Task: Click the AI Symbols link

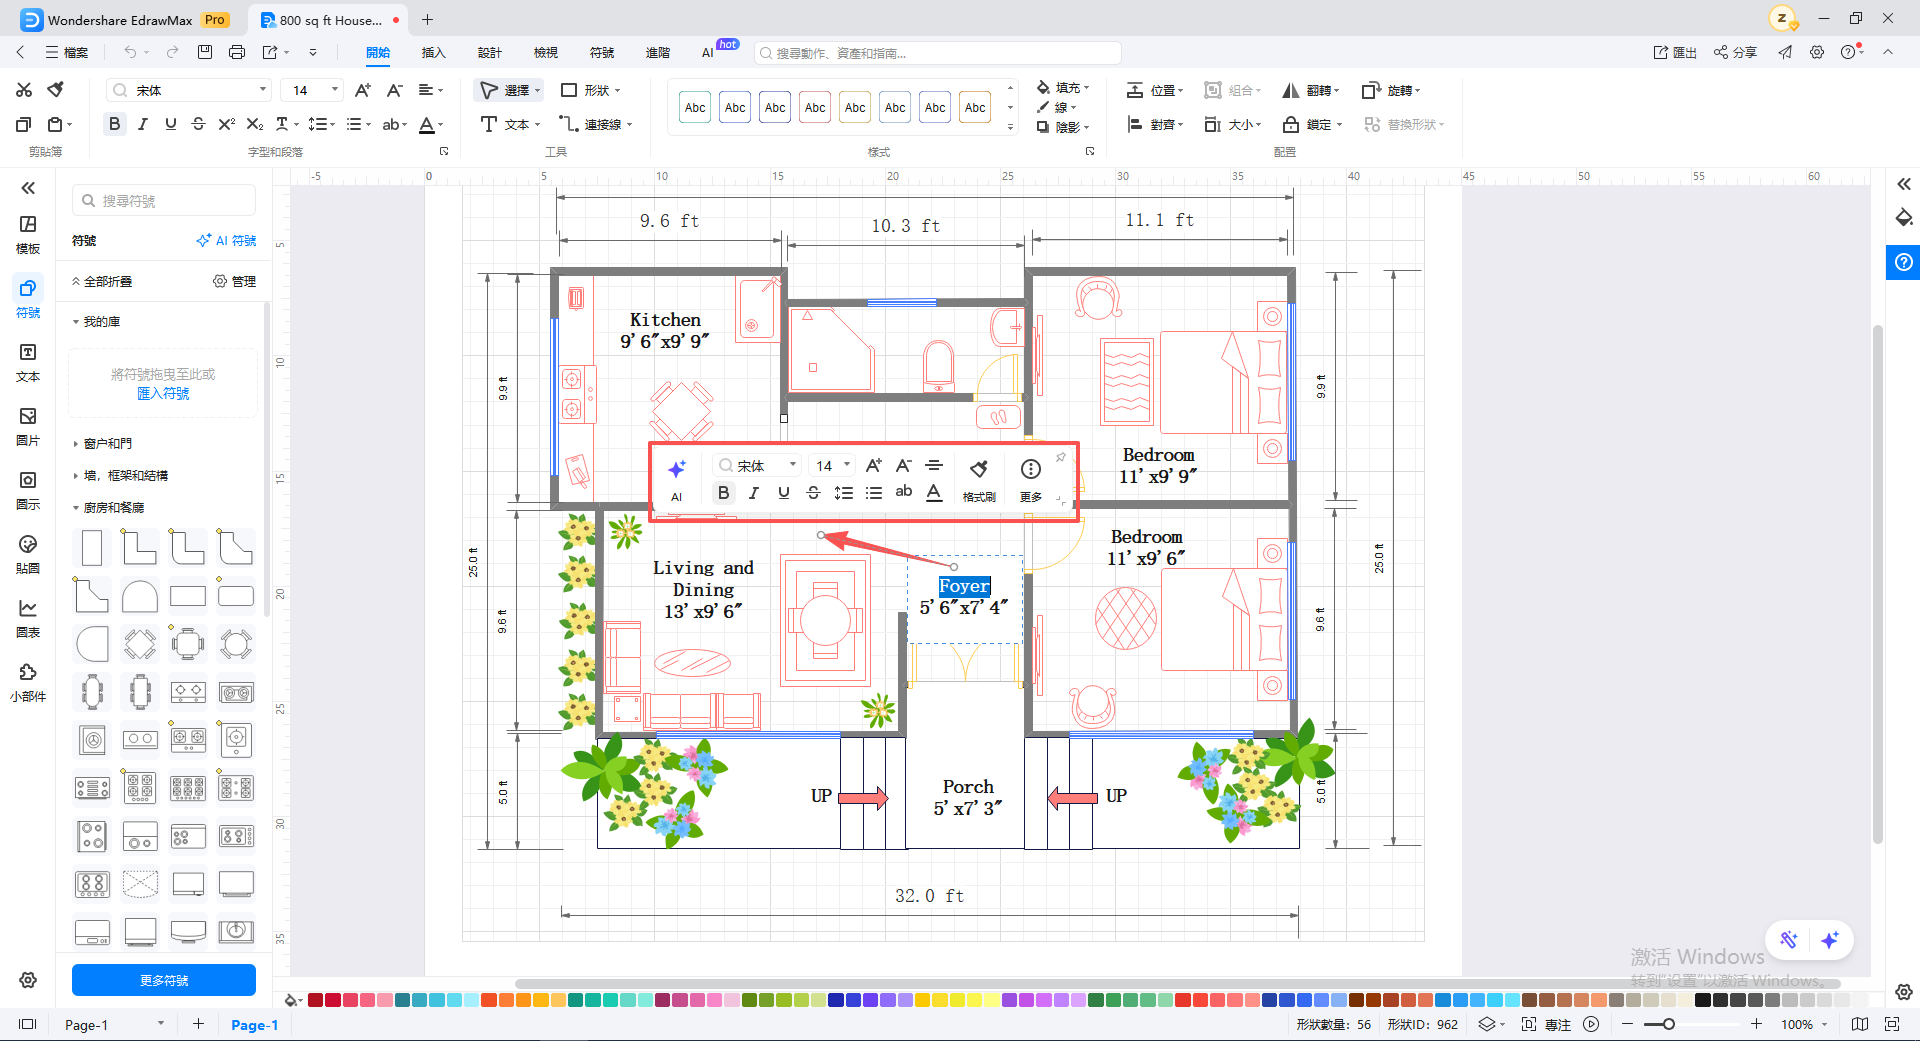Action: click(226, 240)
